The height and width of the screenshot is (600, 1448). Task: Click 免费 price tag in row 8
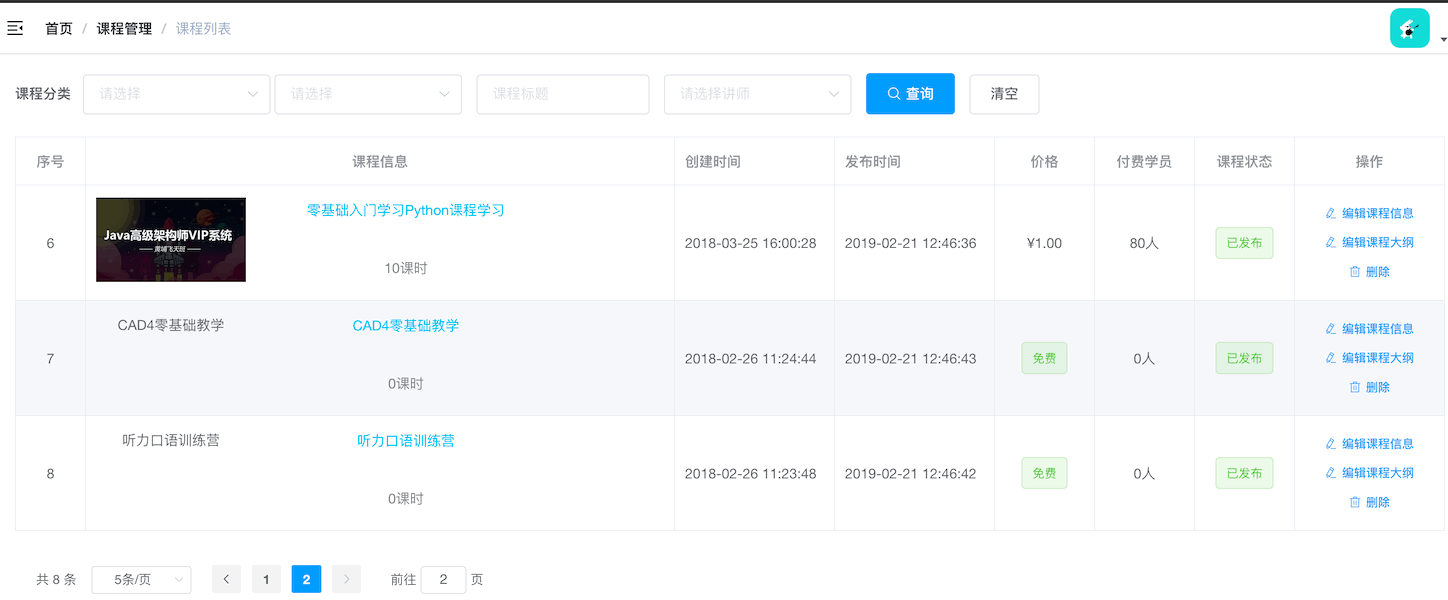(1044, 473)
